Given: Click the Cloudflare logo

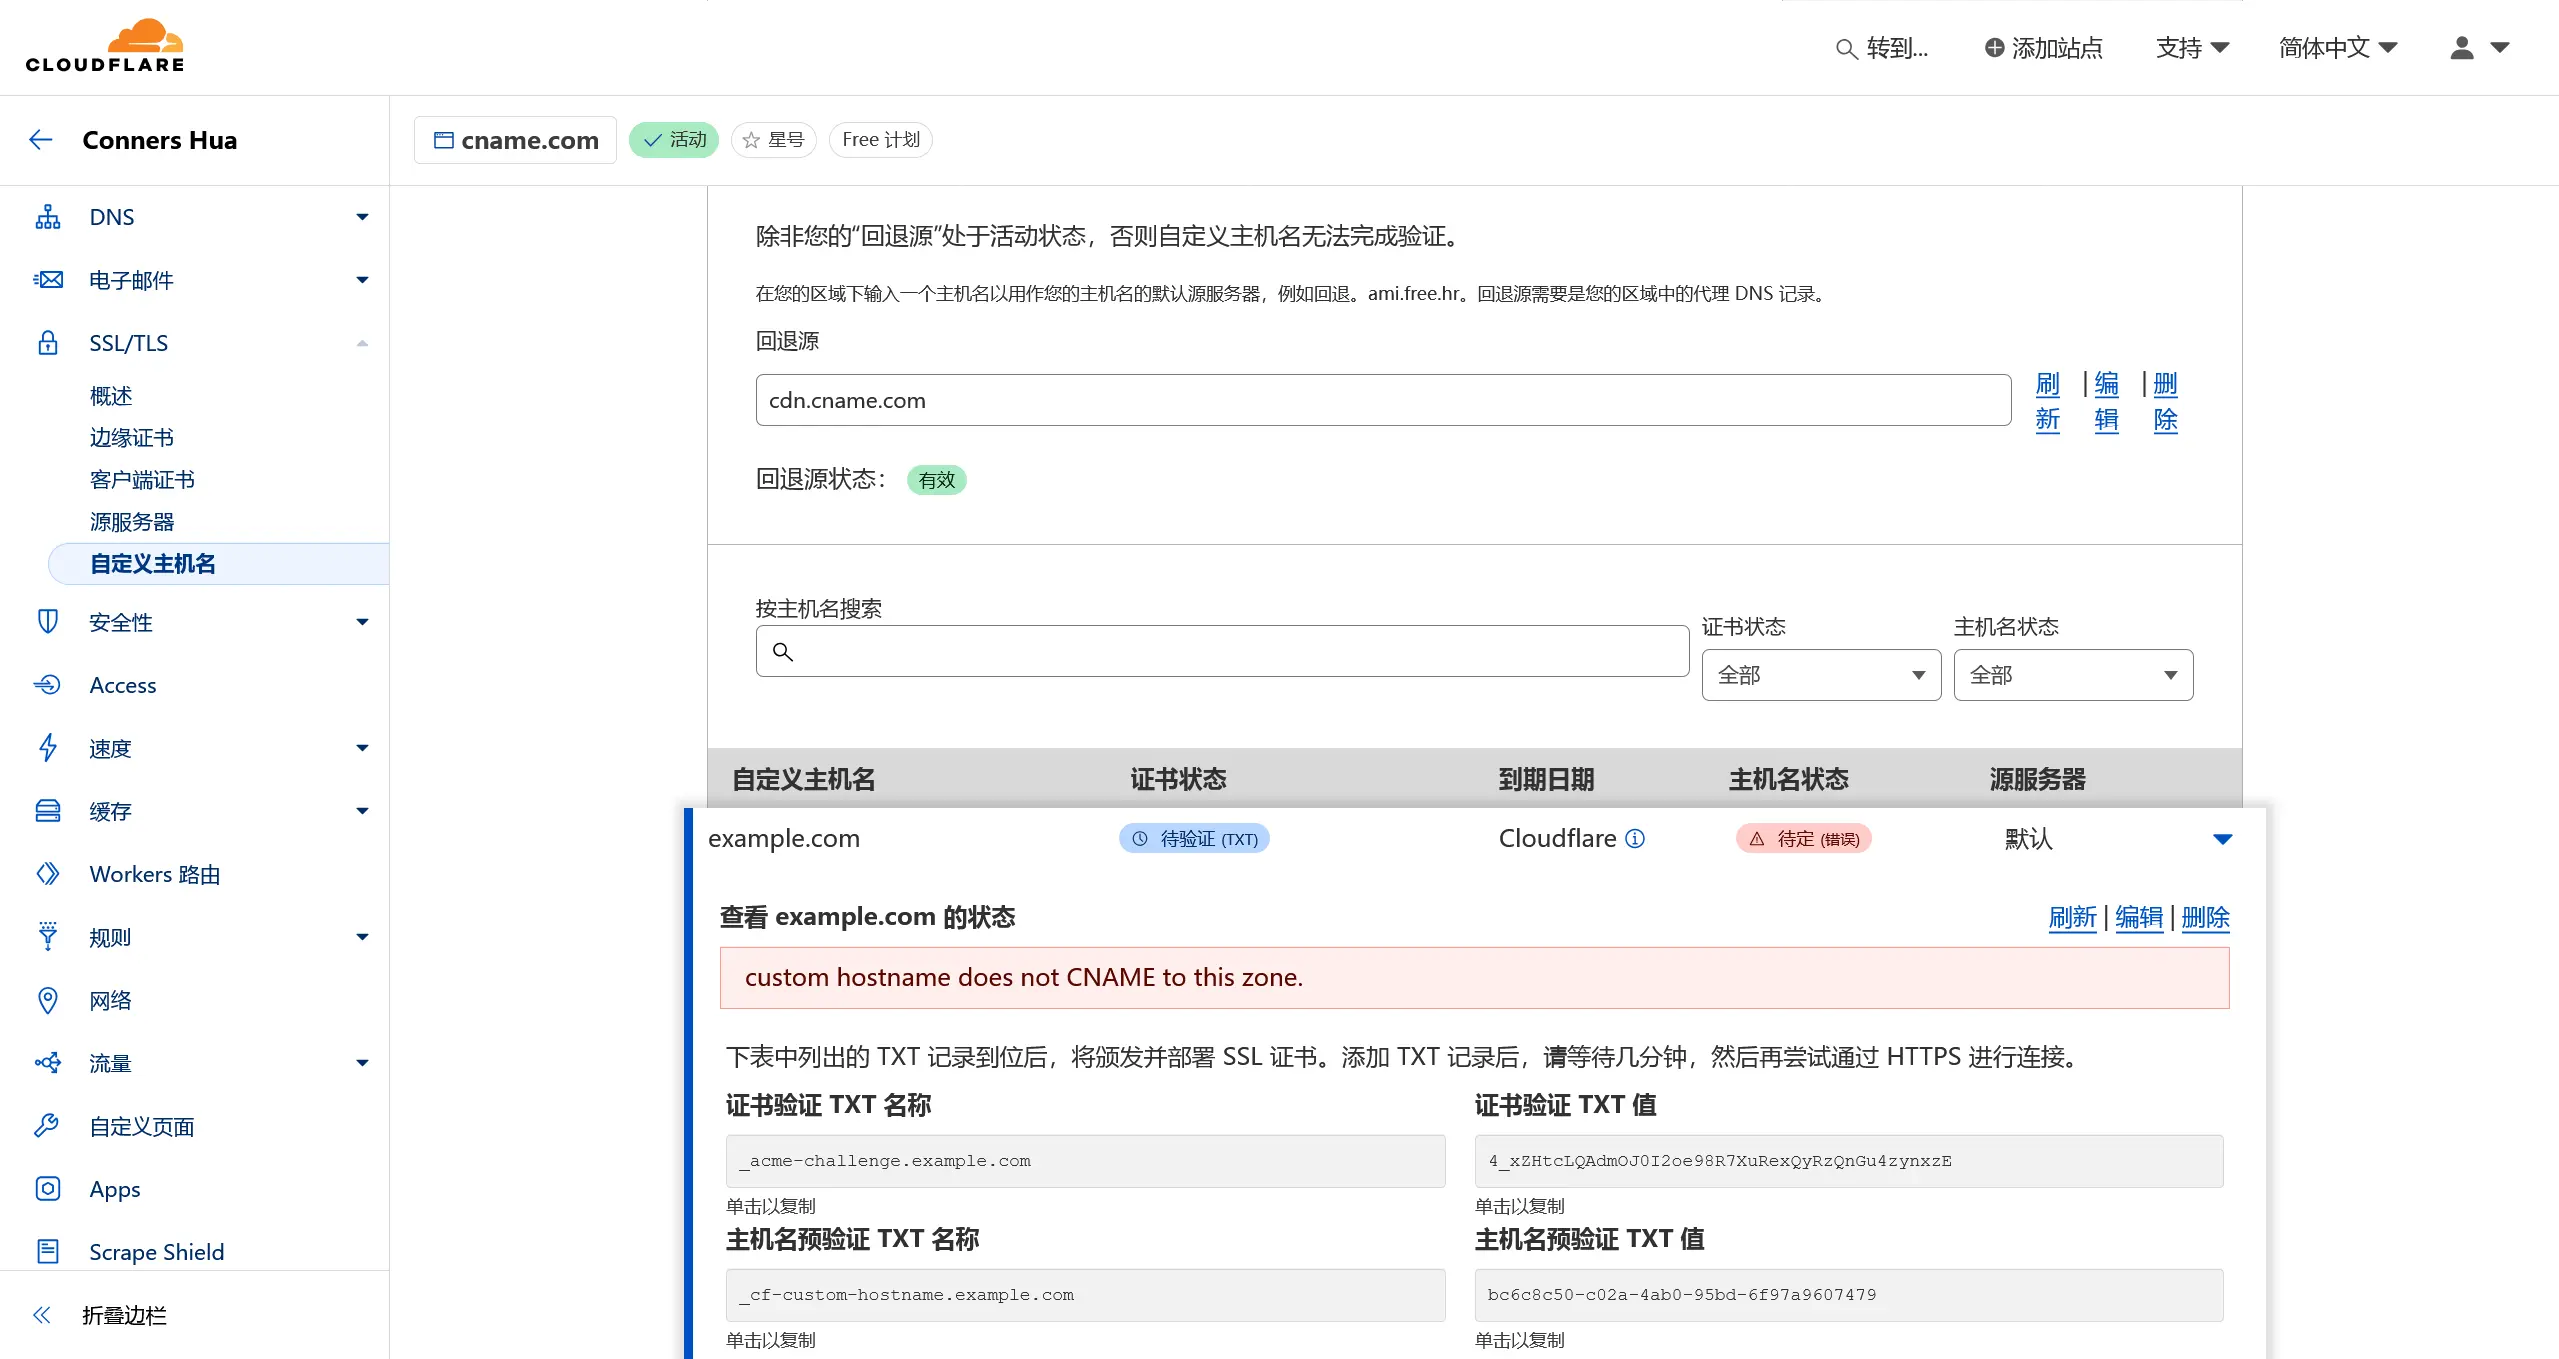Looking at the screenshot, I should tap(105, 46).
